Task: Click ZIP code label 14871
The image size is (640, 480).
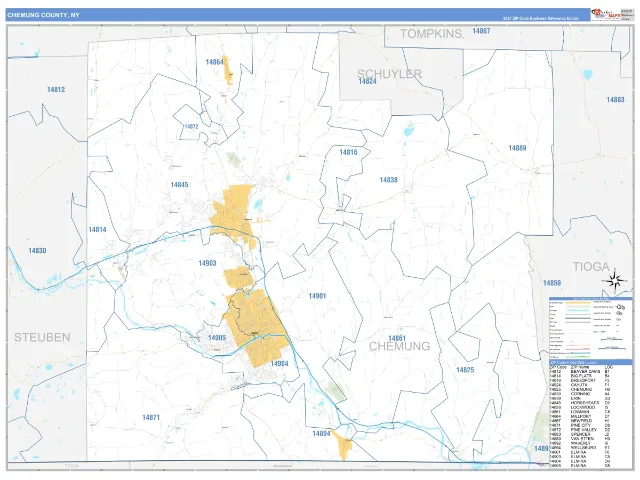Action: click(x=151, y=418)
